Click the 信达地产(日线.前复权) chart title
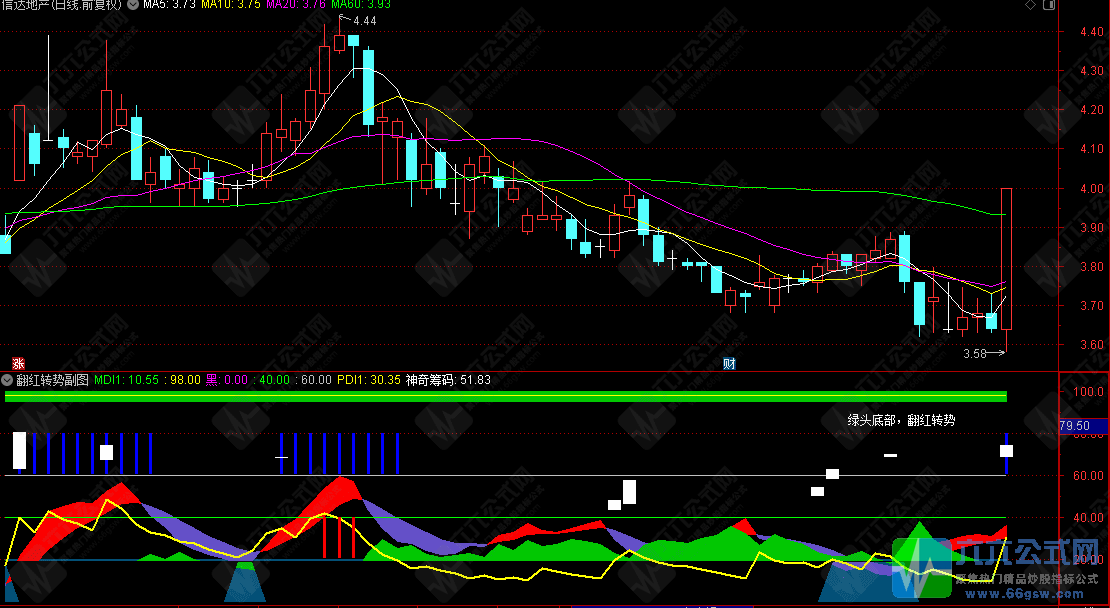 tap(62, 5)
